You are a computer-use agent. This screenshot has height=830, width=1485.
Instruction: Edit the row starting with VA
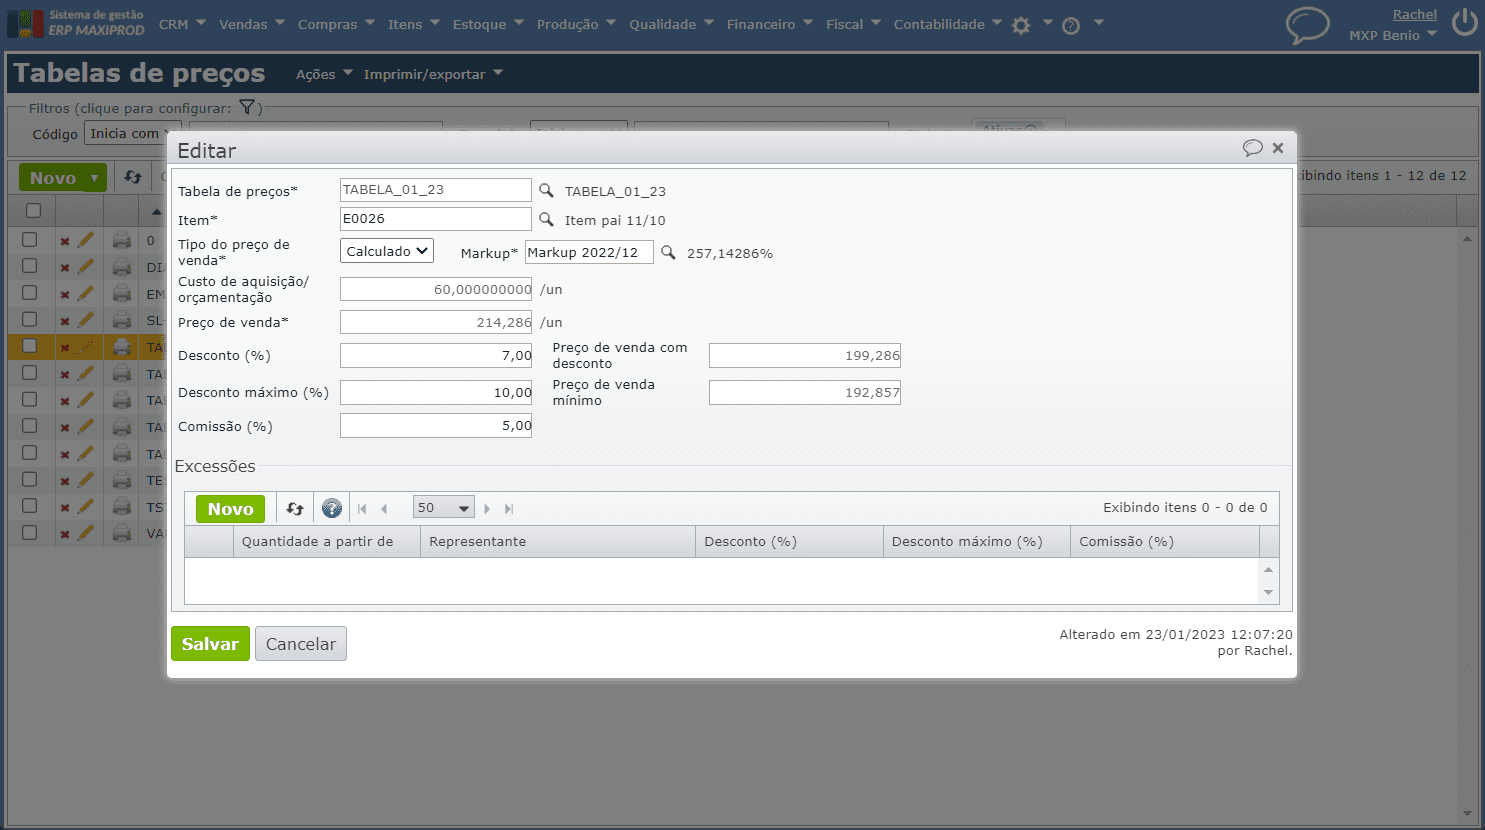click(x=85, y=533)
